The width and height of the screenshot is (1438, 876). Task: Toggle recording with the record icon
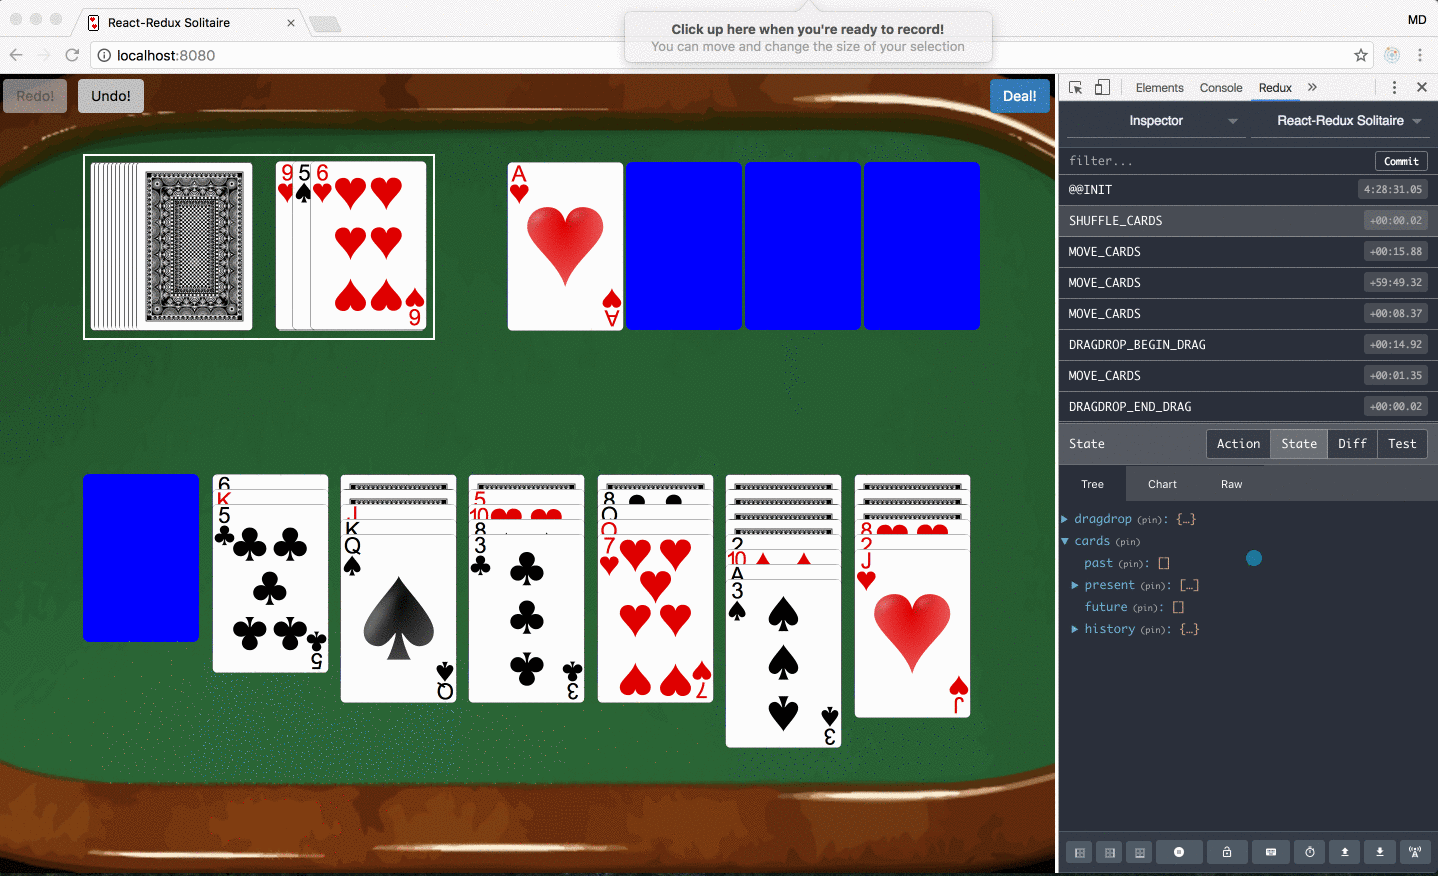tap(1179, 852)
